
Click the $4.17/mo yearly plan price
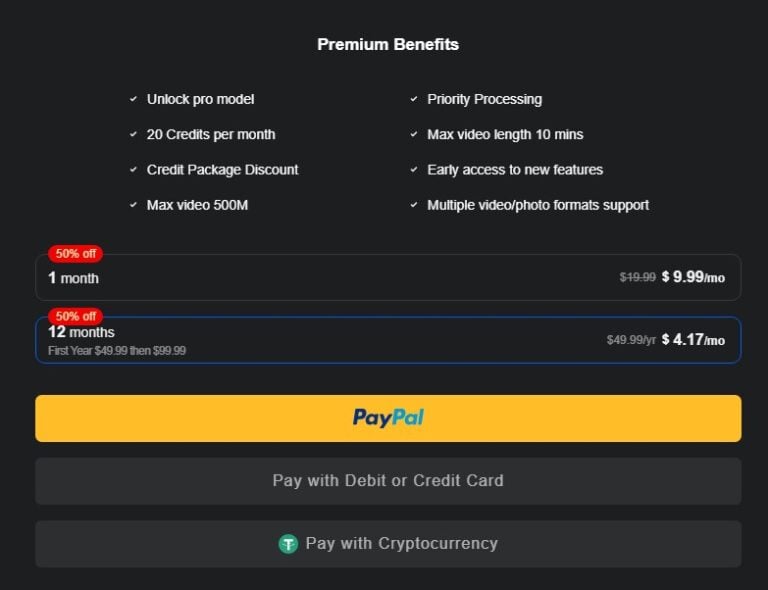pos(693,340)
